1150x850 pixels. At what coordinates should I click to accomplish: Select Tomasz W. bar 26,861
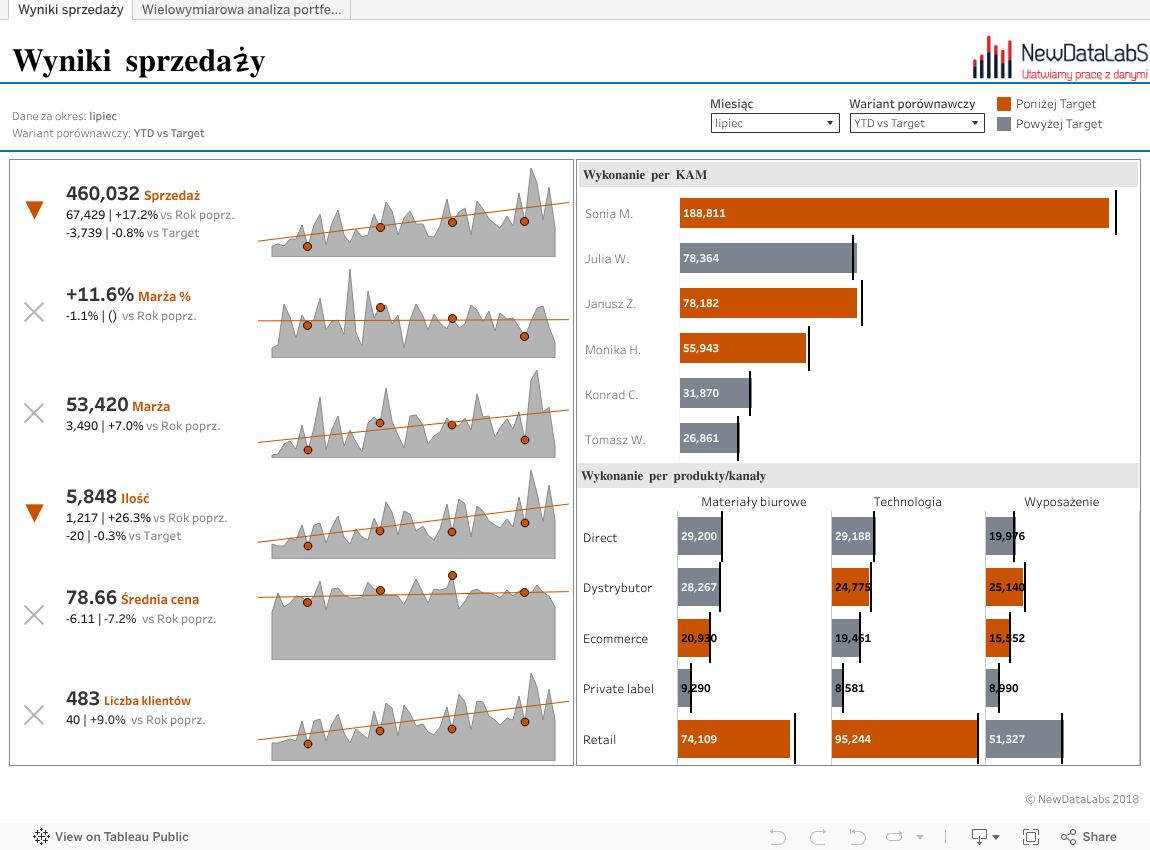tap(709, 438)
